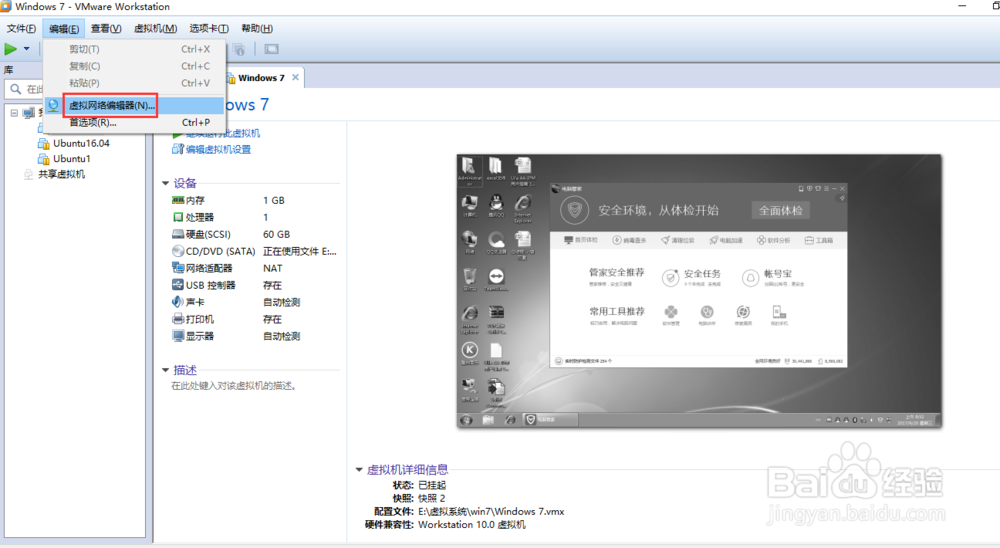Click the 声卡 sound card icon

pyautogui.click(x=178, y=302)
